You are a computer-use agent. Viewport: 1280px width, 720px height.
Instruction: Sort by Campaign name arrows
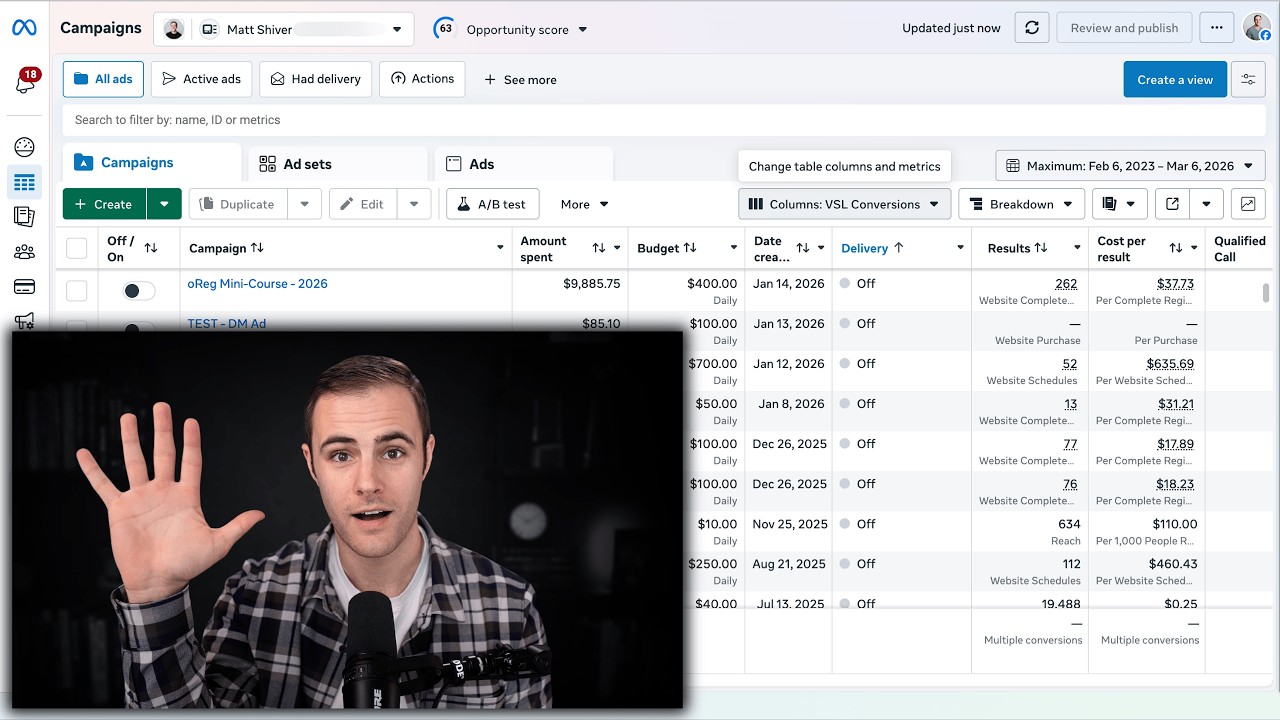pos(257,248)
